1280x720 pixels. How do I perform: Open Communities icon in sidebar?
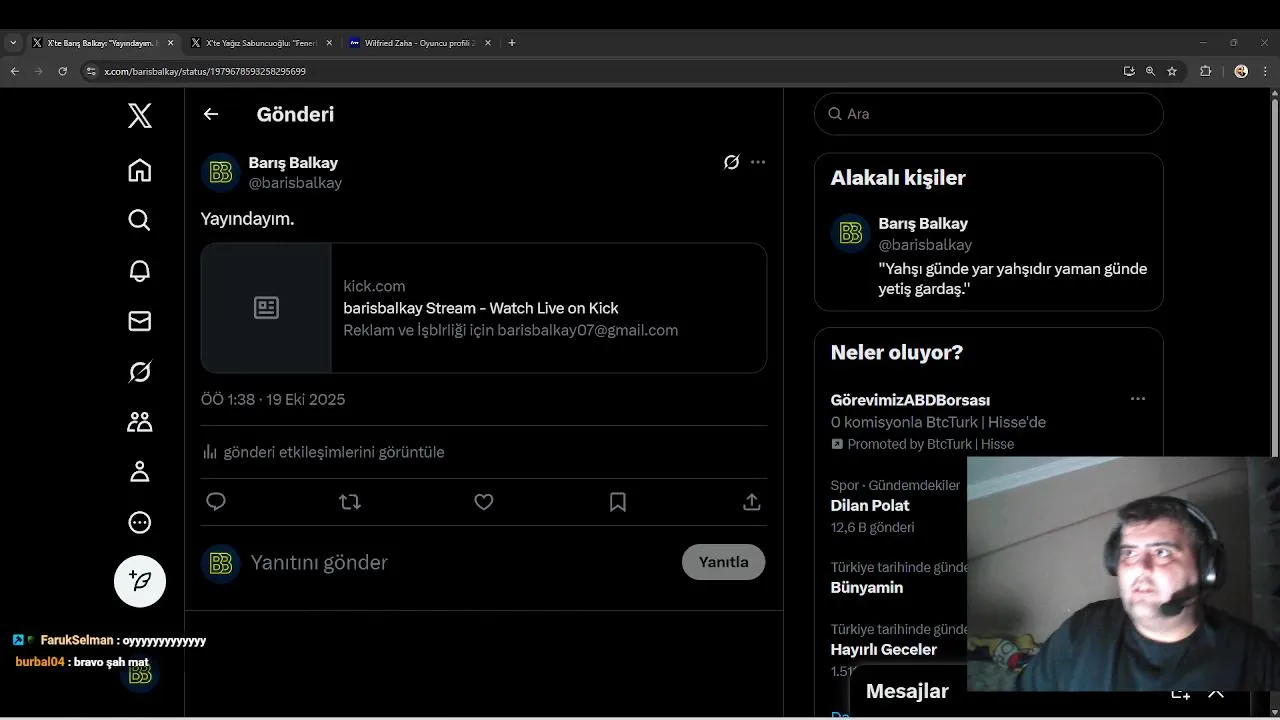140,422
